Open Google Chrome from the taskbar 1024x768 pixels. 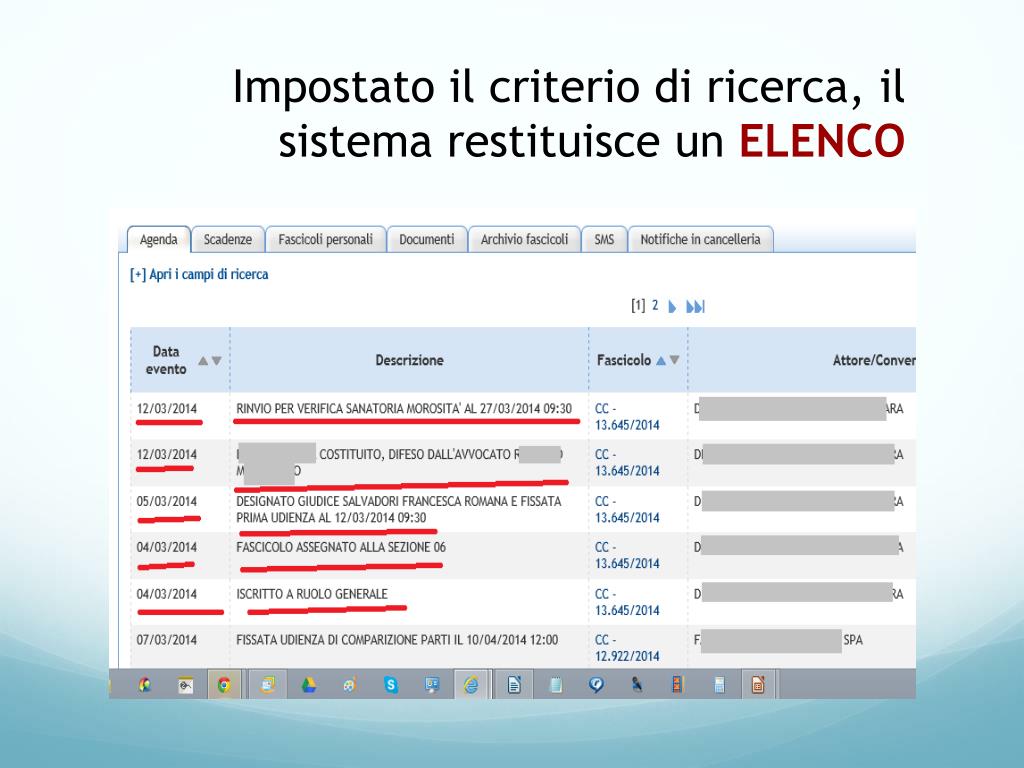pyautogui.click(x=224, y=685)
